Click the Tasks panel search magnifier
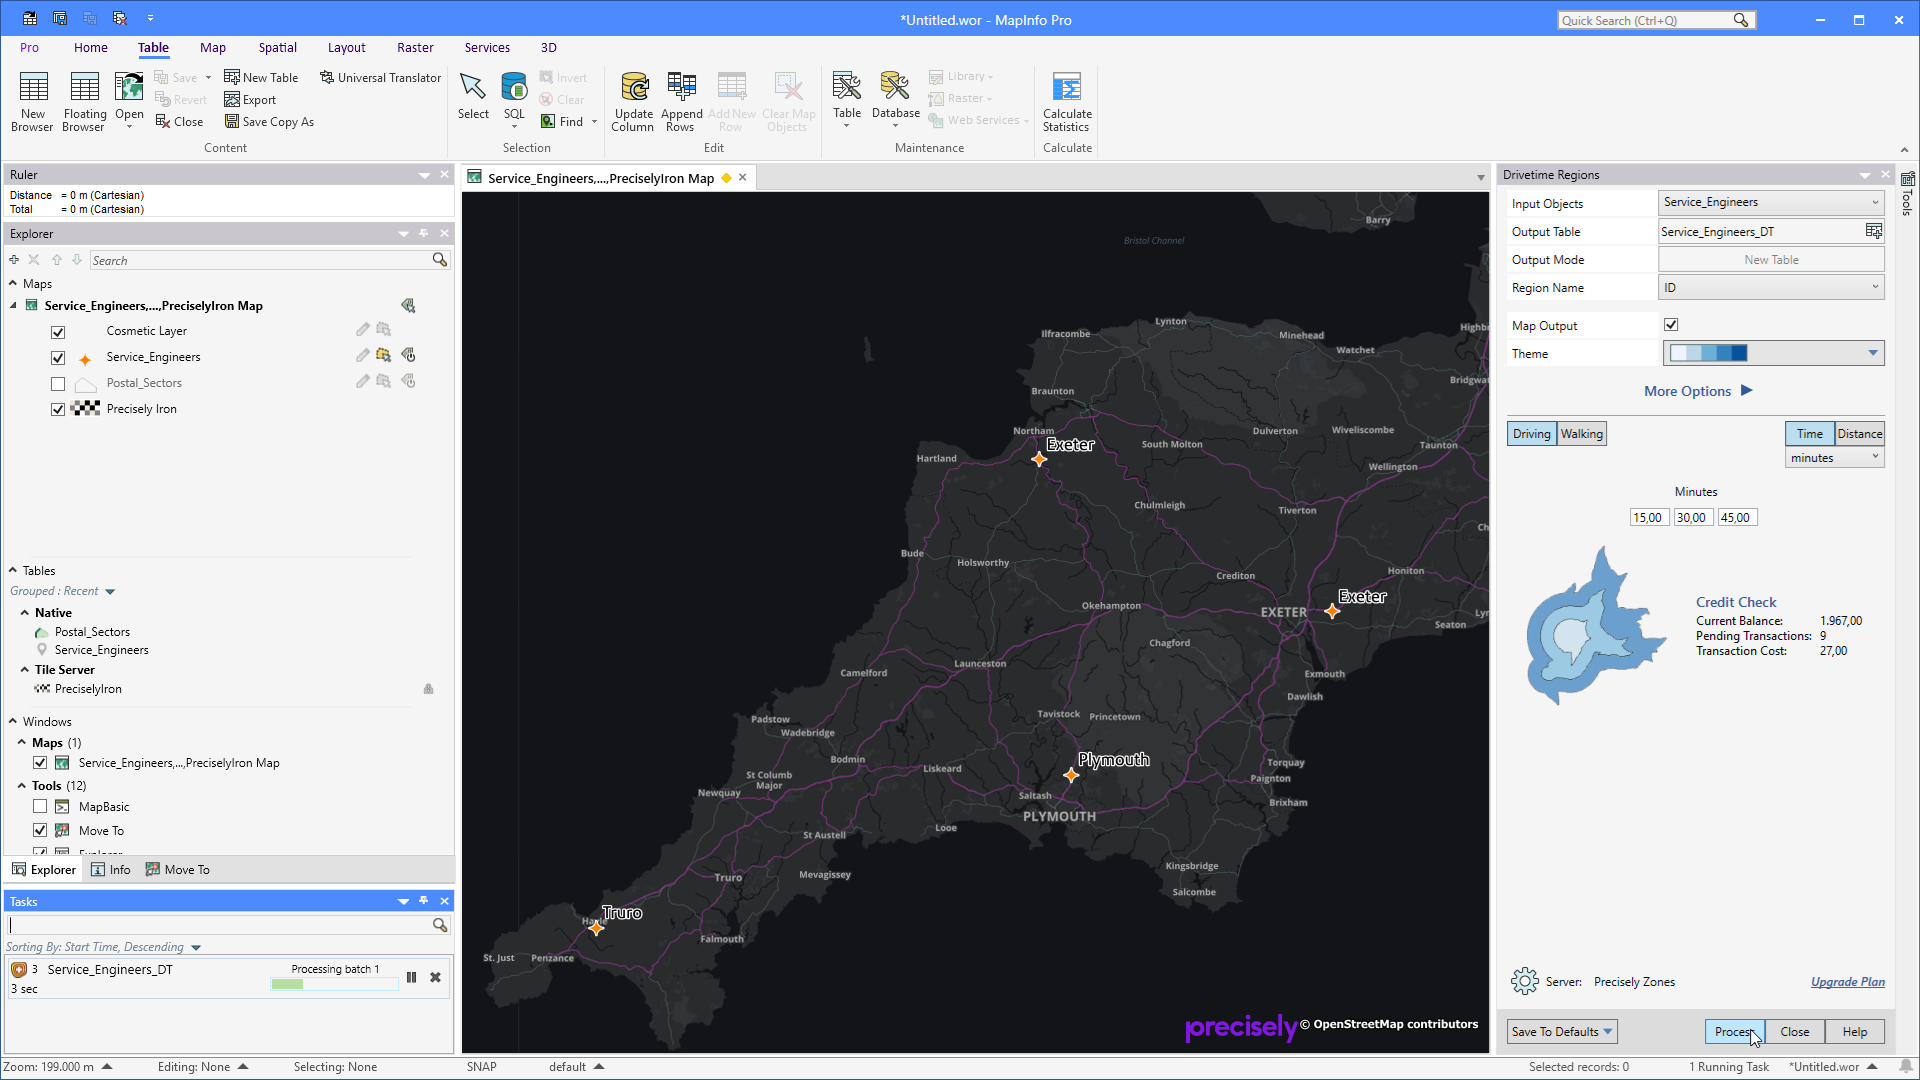The image size is (1920, 1080). click(x=439, y=925)
